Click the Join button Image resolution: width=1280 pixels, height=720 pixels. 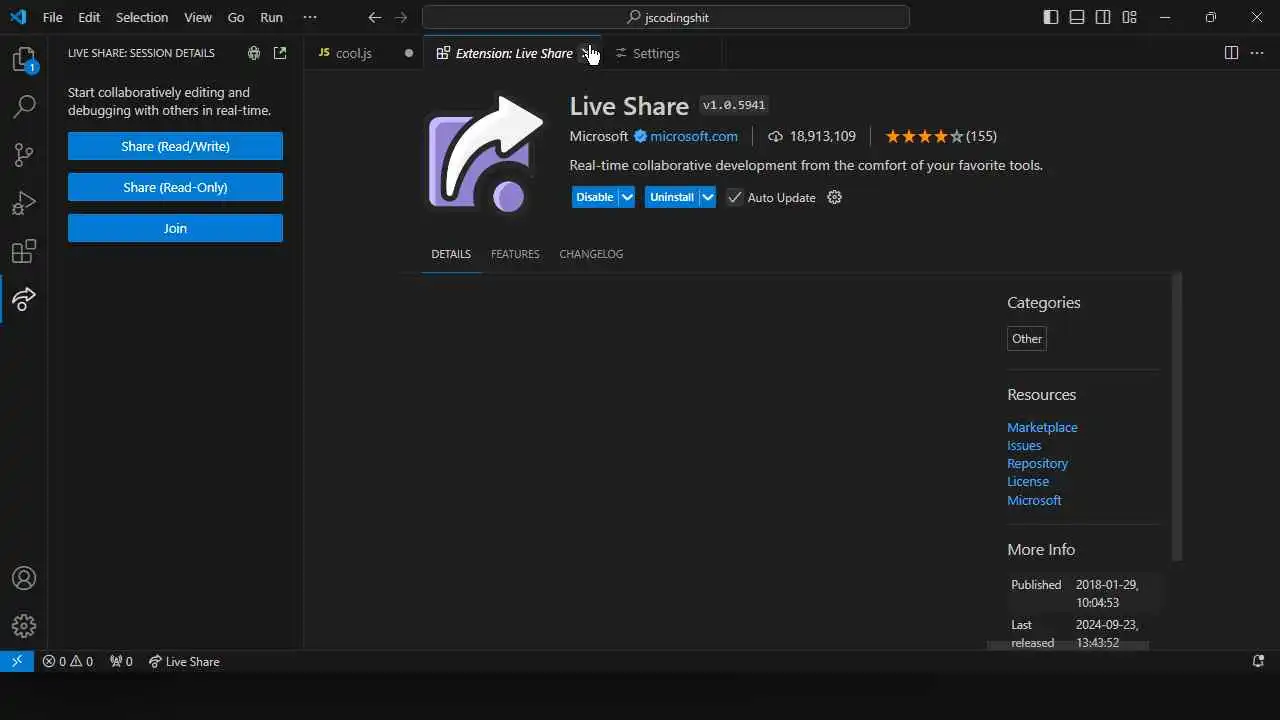click(175, 228)
